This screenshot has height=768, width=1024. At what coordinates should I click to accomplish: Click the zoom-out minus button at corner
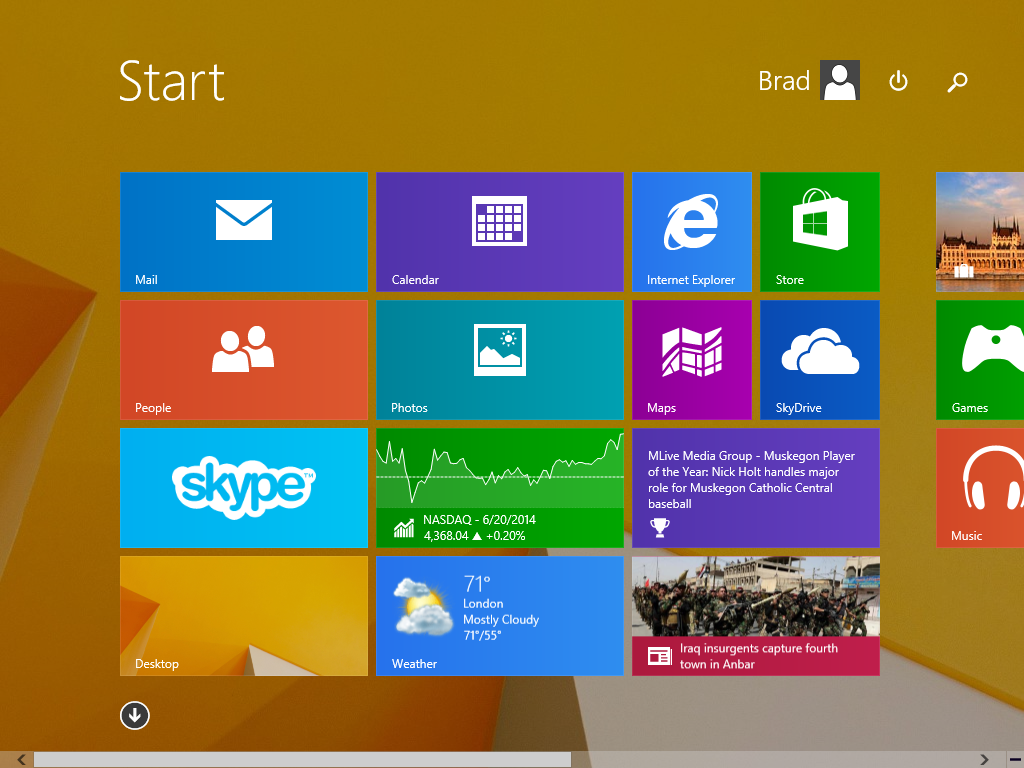point(1016,760)
